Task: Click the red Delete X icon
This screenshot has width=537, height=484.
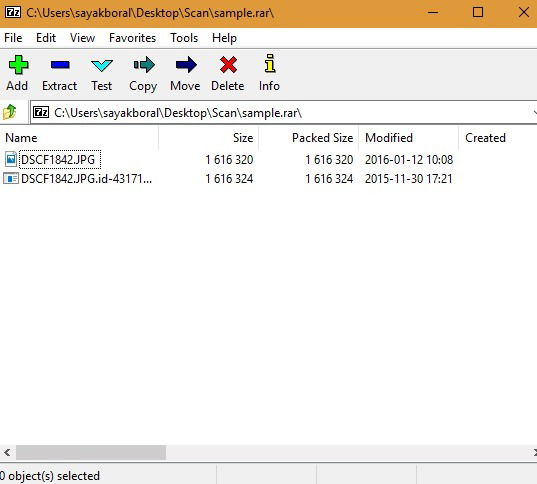Action: [228, 64]
